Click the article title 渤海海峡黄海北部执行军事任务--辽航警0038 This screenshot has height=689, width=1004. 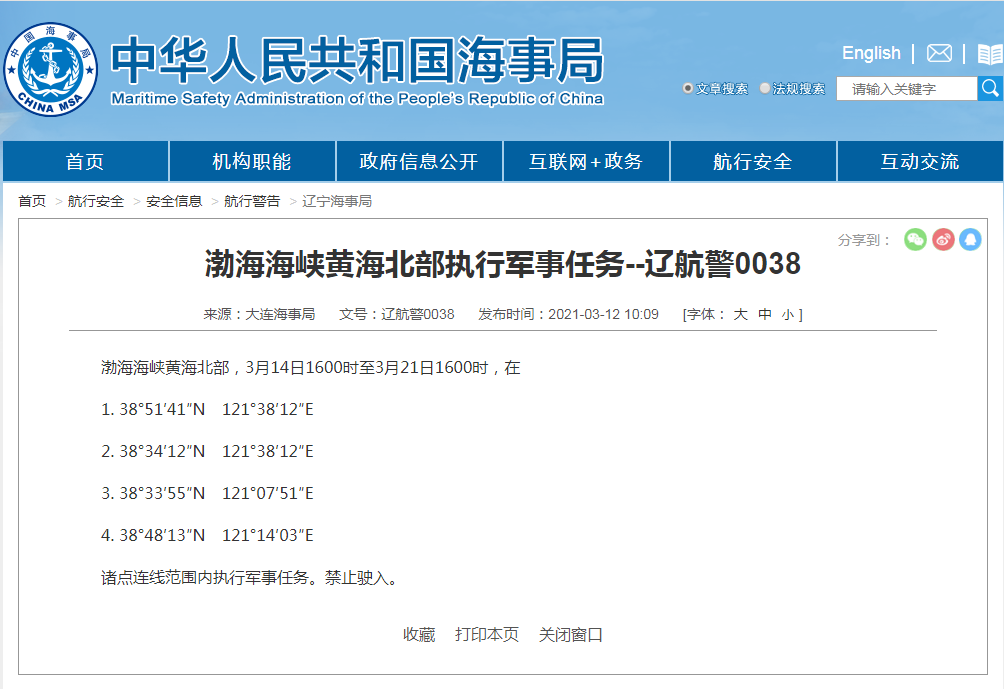coord(503,264)
